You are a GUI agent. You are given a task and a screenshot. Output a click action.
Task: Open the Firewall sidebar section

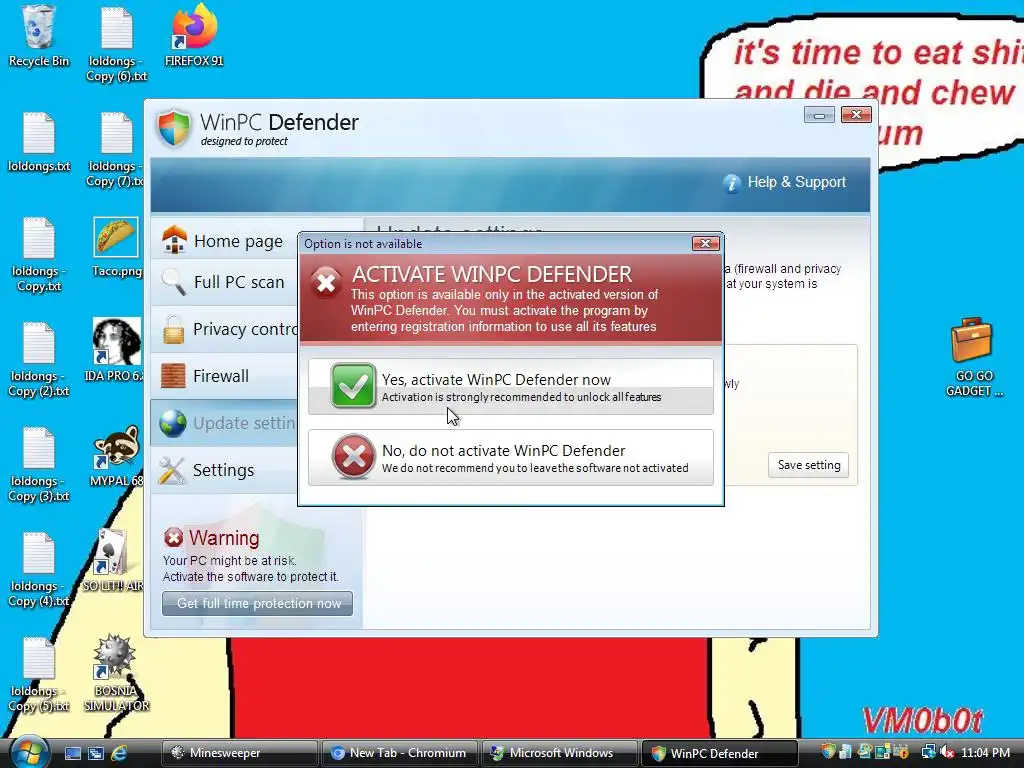click(223, 376)
